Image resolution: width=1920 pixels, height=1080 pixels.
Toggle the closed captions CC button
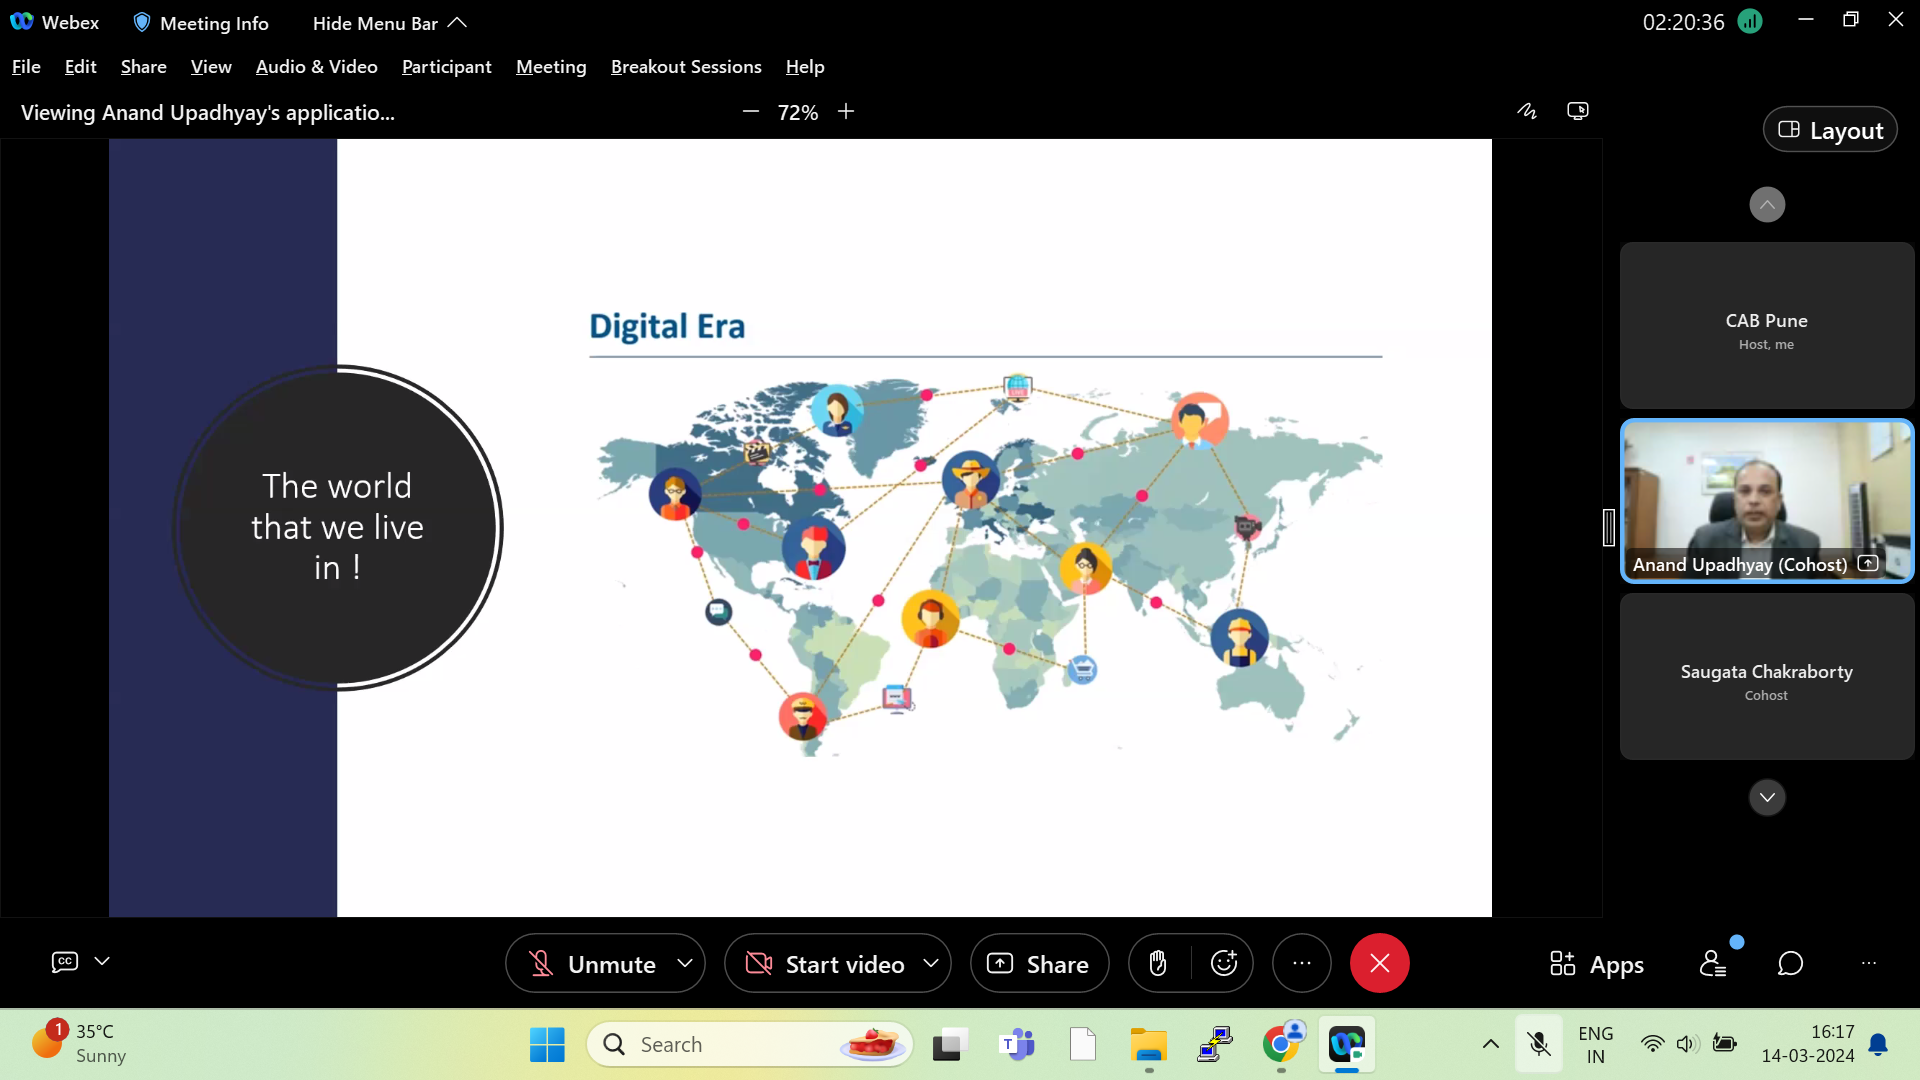pos(65,962)
